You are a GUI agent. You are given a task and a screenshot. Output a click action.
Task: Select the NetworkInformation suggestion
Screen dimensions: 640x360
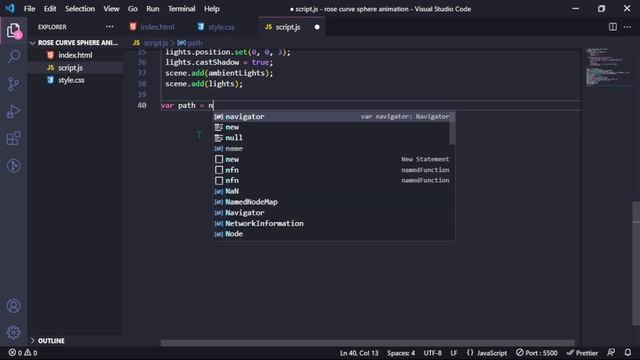tap(333, 223)
